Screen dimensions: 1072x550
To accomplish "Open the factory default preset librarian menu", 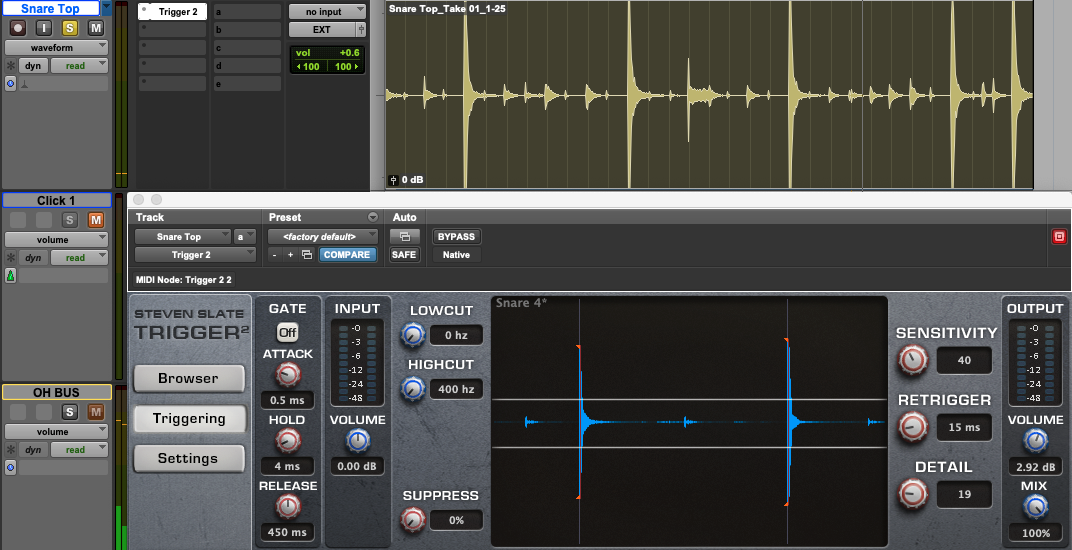I will point(323,237).
